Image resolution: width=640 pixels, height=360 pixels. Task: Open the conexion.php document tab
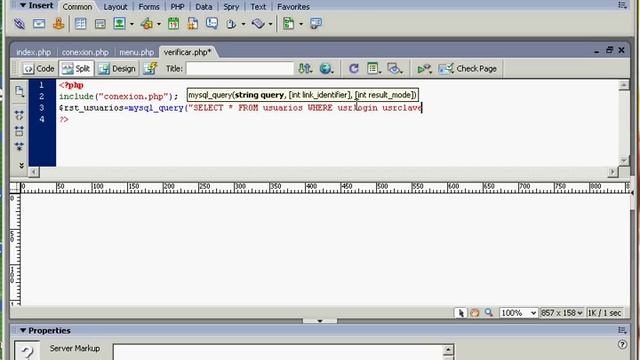pyautogui.click(x=85, y=52)
